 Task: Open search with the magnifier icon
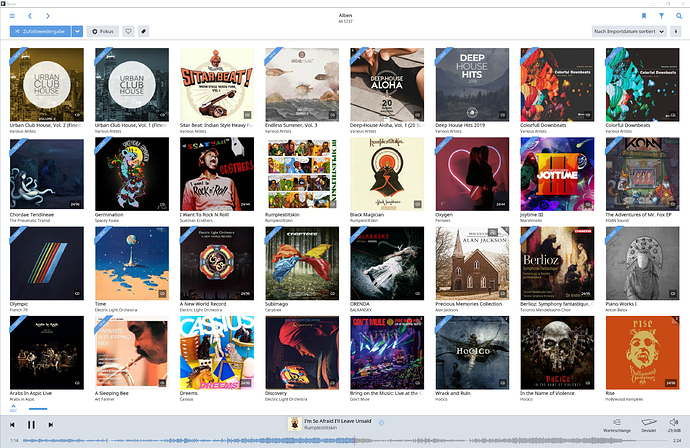pos(679,16)
